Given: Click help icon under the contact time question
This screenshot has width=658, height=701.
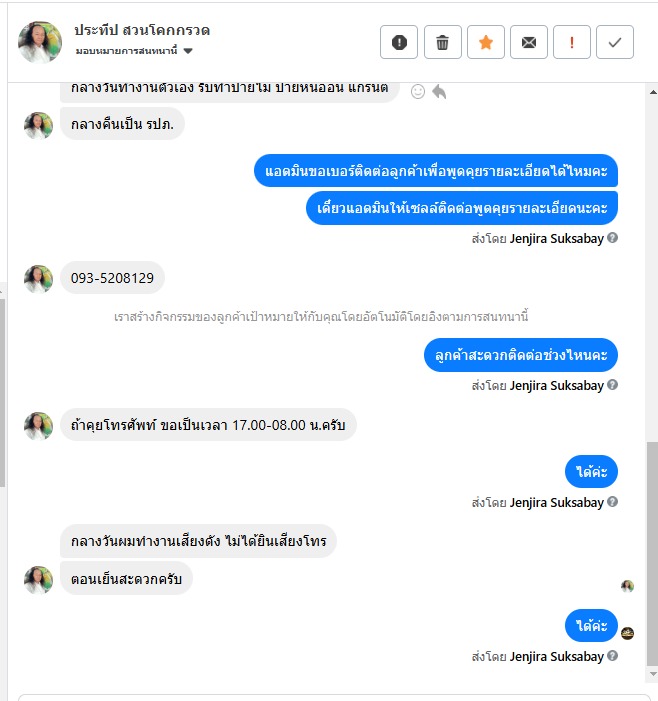Looking at the screenshot, I should 613,384.
